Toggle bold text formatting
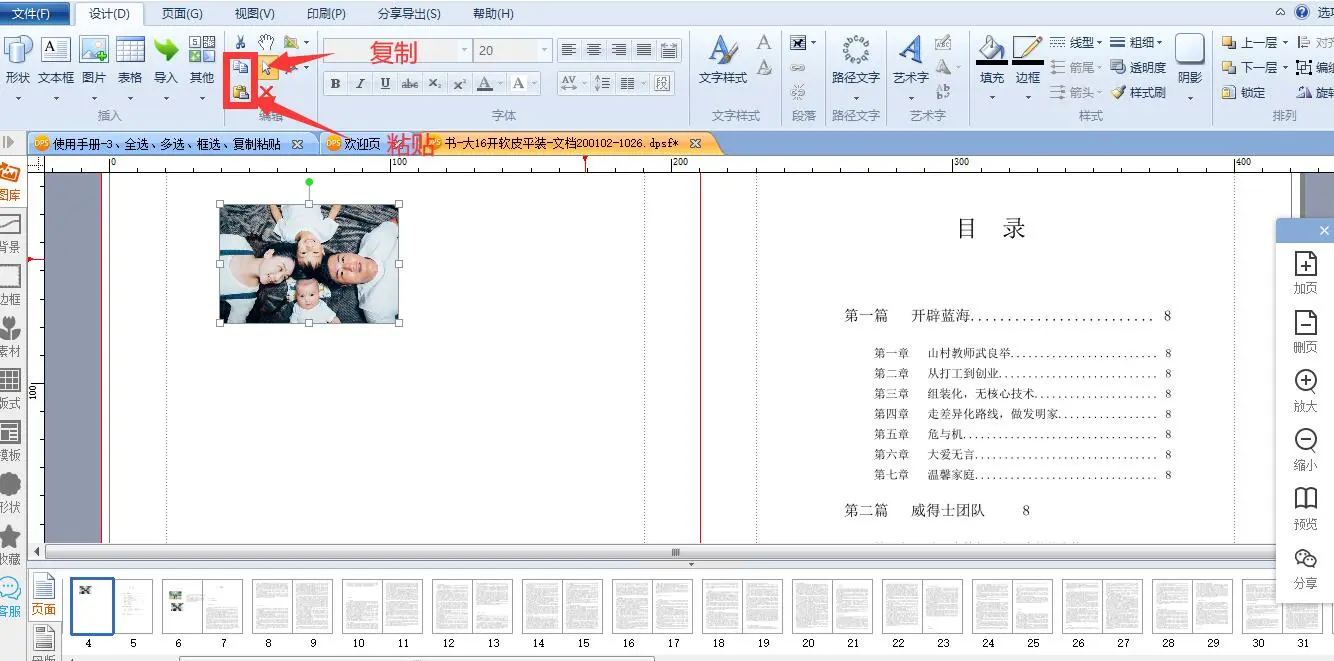 pos(335,84)
